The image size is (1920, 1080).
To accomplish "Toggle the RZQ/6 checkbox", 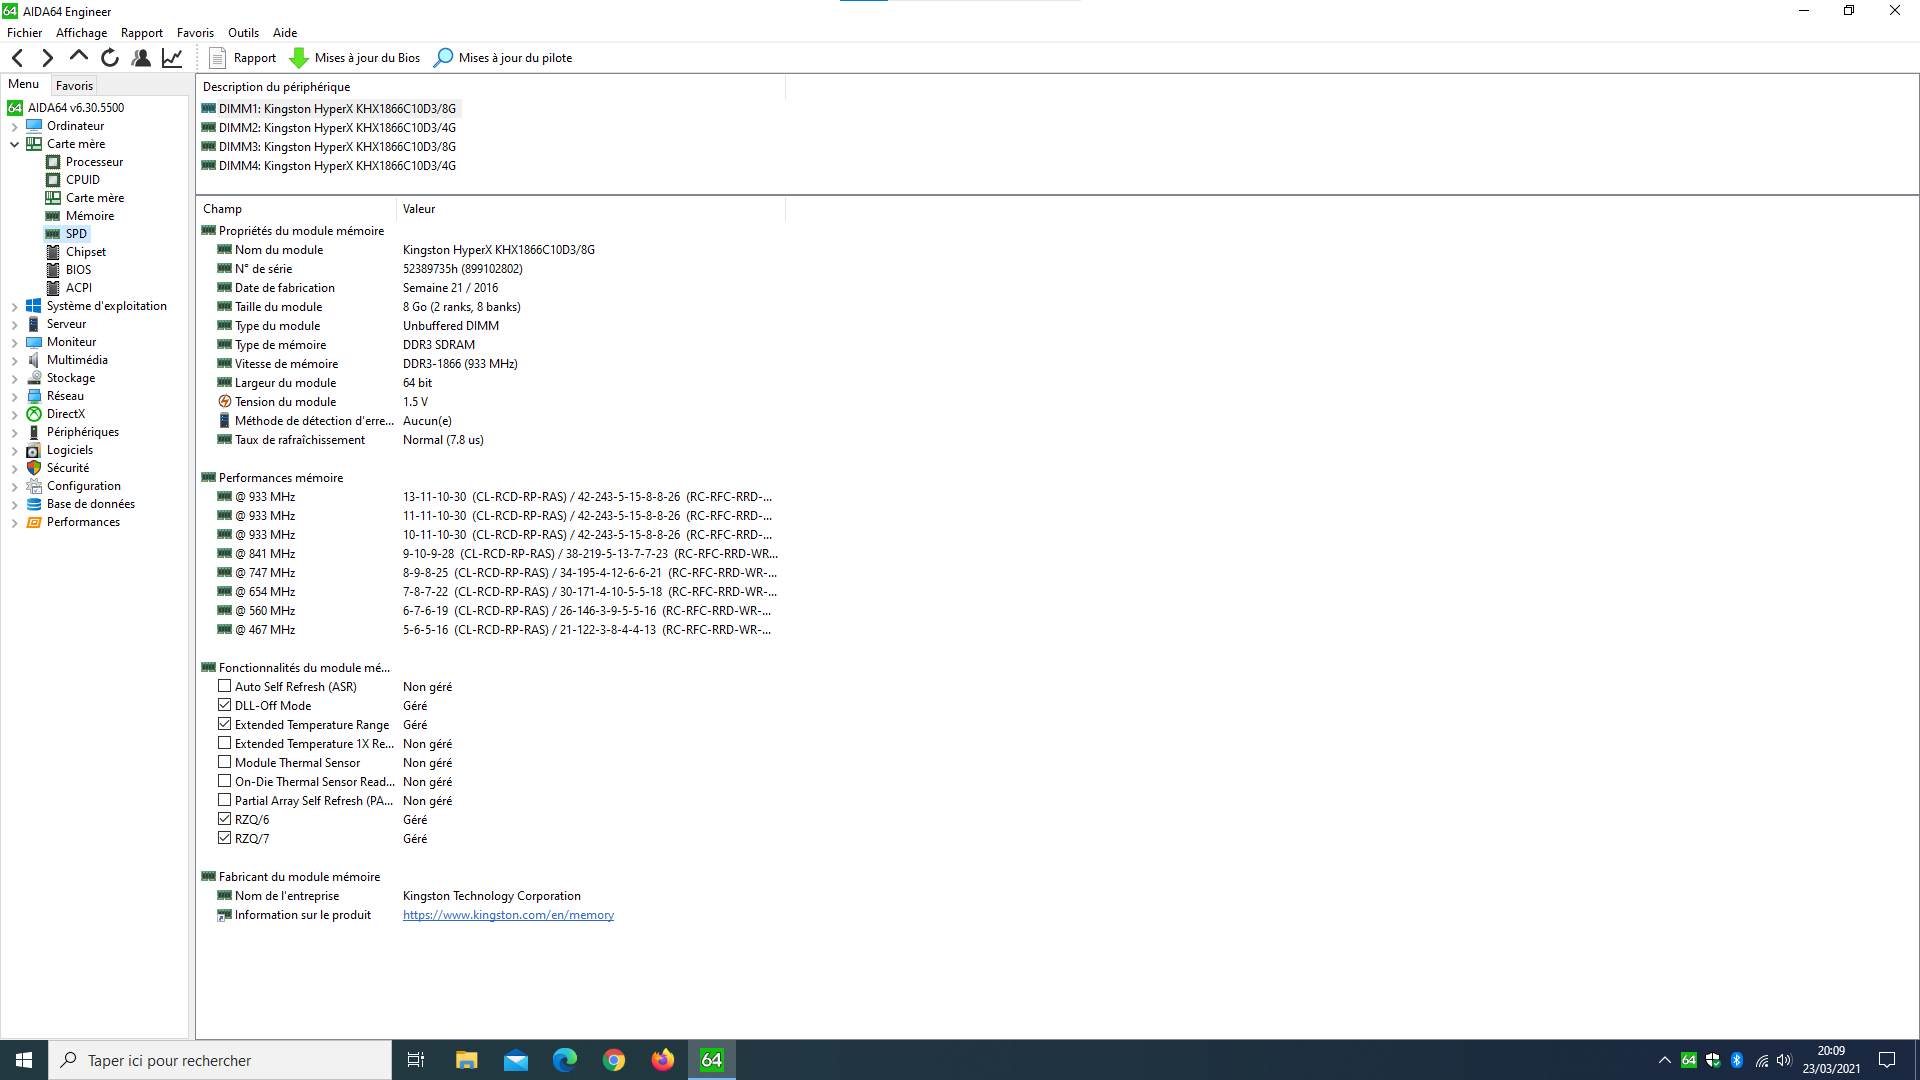I will (x=225, y=819).
